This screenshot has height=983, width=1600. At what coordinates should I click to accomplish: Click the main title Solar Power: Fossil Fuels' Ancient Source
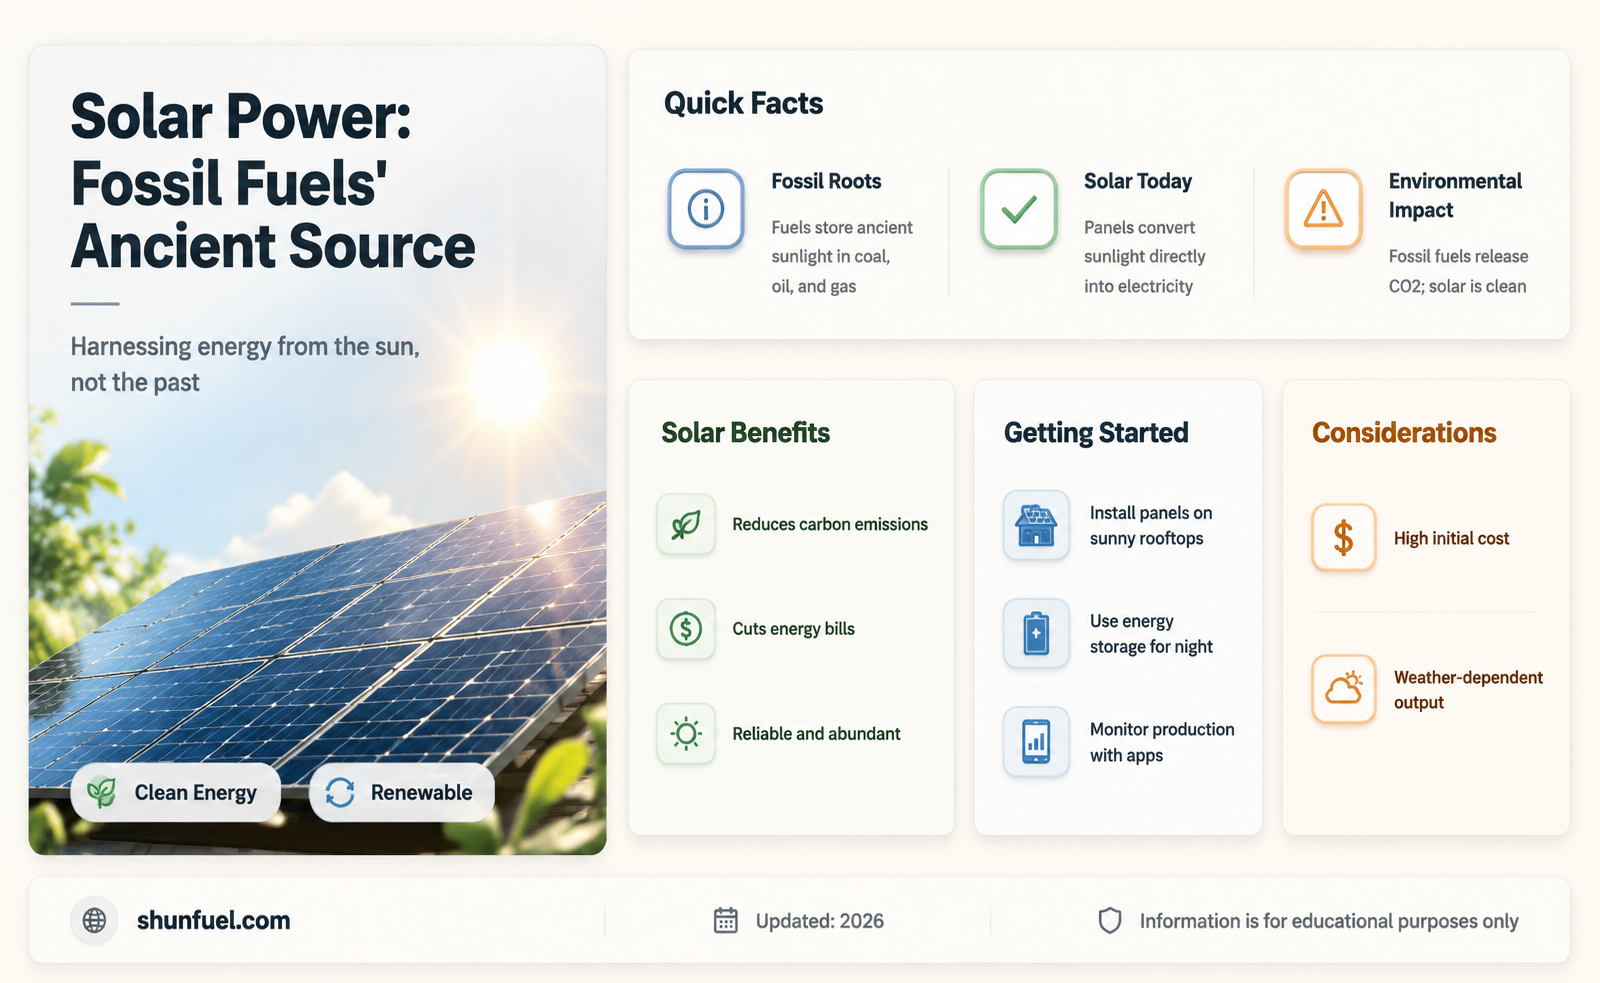pyautogui.click(x=272, y=181)
